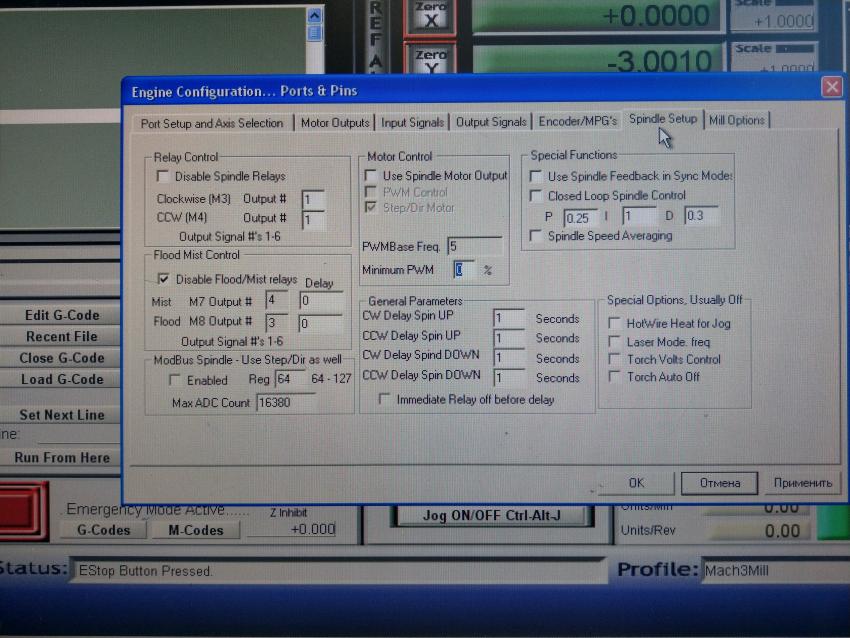Image resolution: width=850 pixels, height=638 pixels.
Task: Click the PWMBase Freq. input field
Action: point(474,246)
